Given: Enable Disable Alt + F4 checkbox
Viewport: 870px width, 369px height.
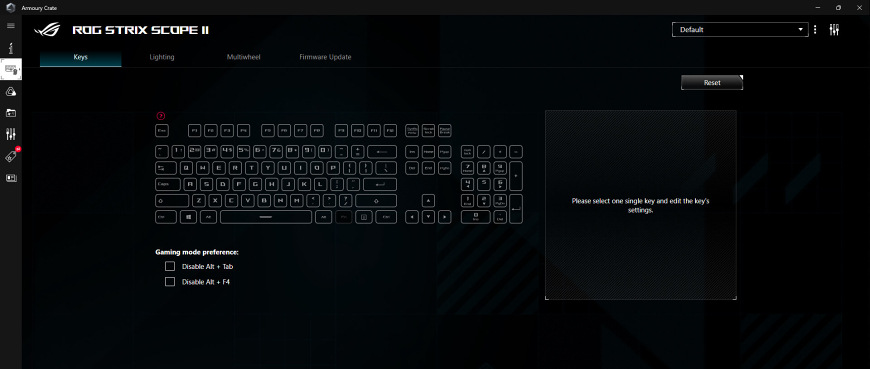Looking at the screenshot, I should click(x=170, y=282).
